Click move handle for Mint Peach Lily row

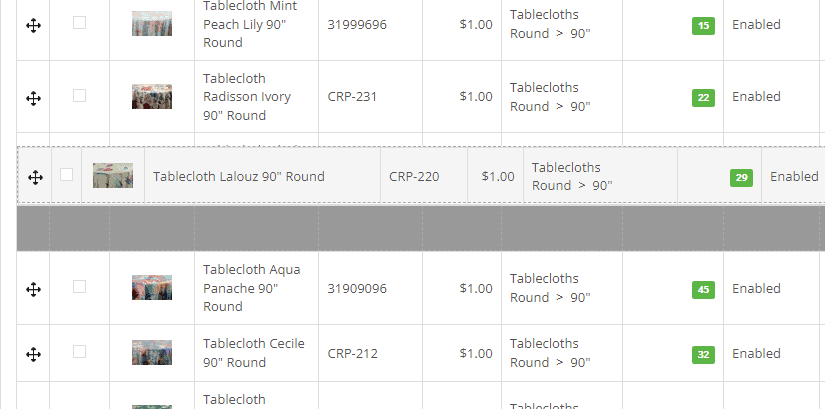pos(33,25)
